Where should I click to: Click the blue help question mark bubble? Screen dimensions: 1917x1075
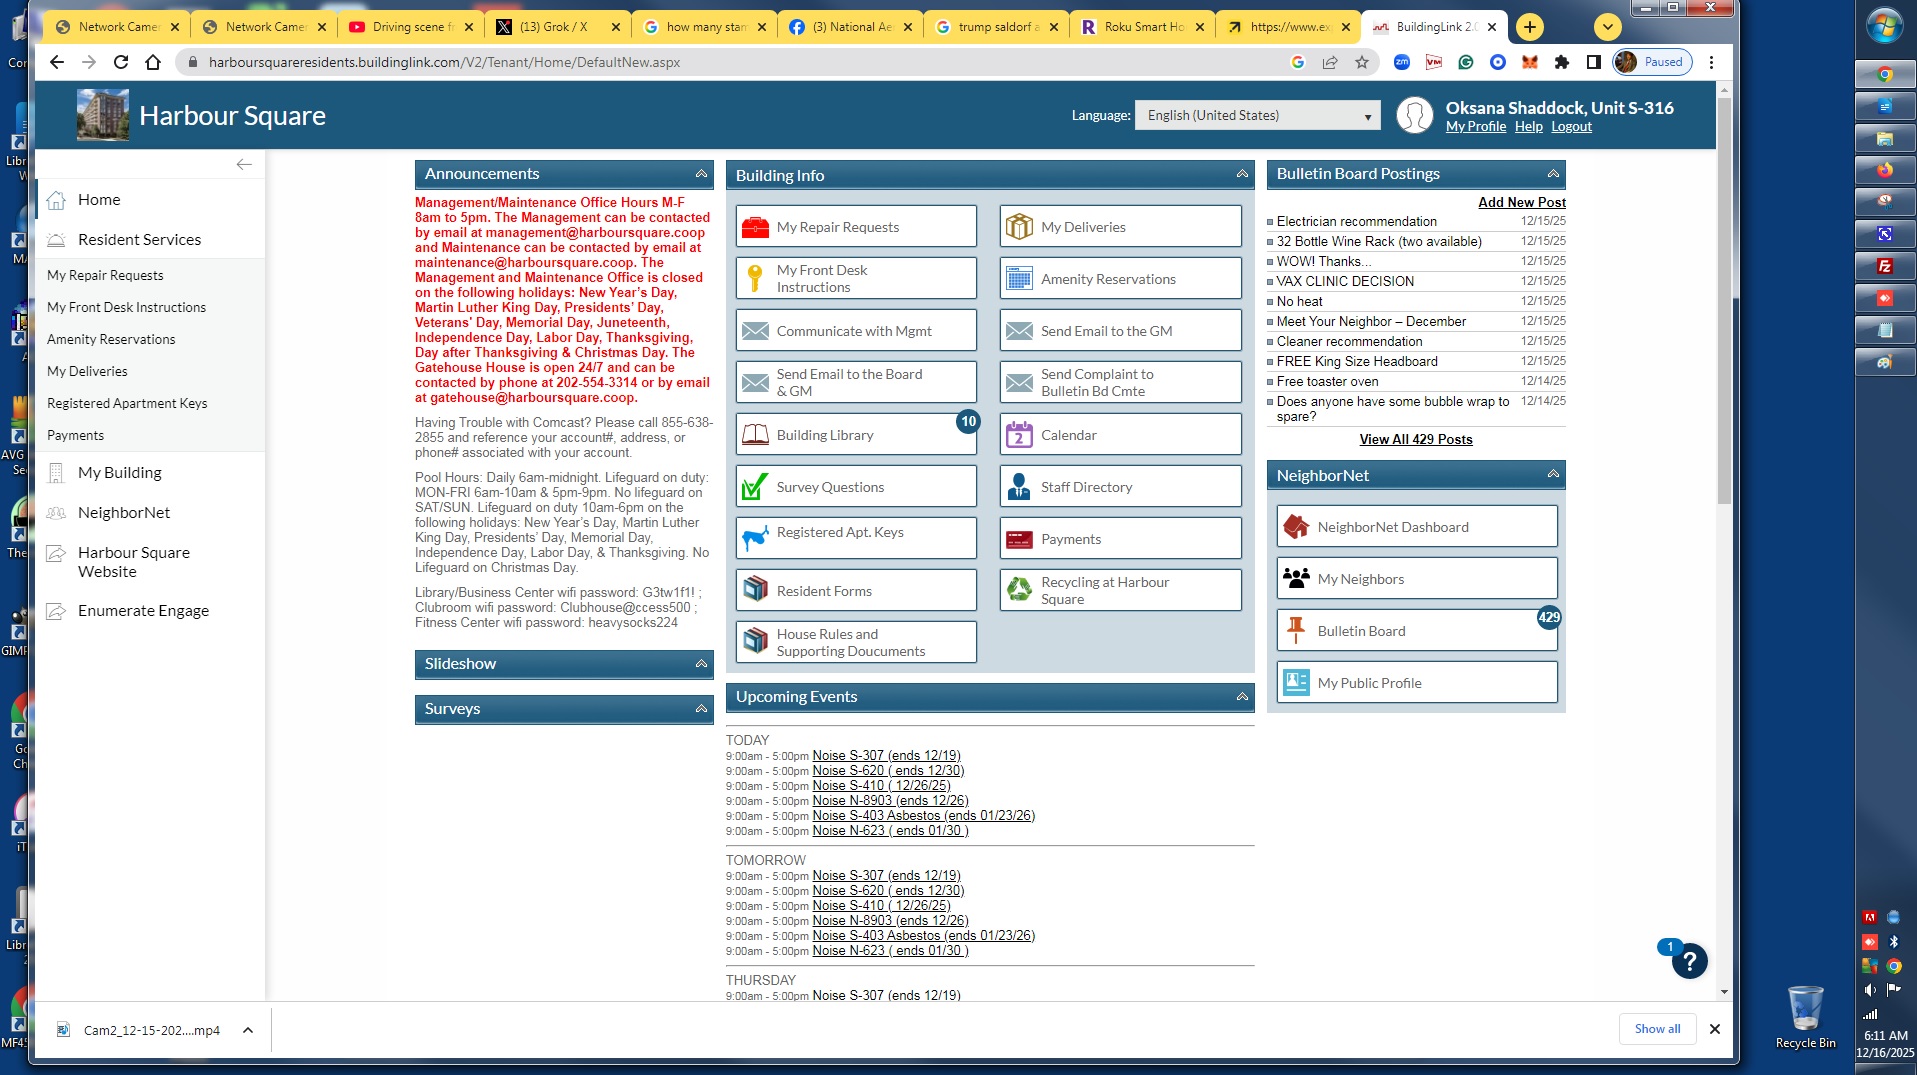(x=1689, y=962)
